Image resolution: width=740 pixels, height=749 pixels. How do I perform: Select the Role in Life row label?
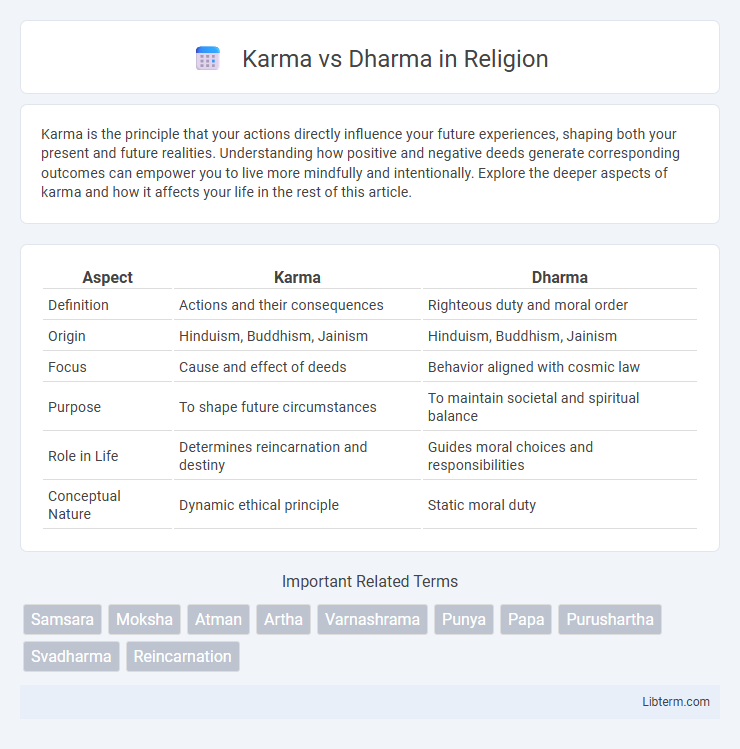[83, 456]
